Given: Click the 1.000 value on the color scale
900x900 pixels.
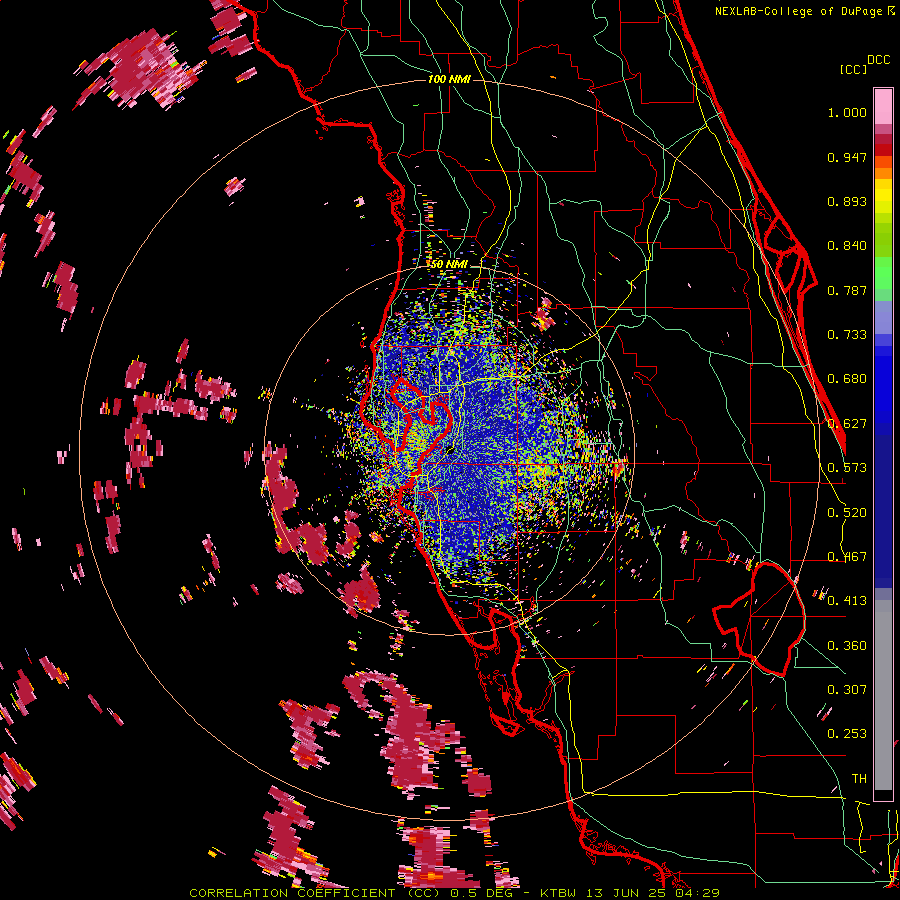Looking at the screenshot, I should (x=847, y=112).
